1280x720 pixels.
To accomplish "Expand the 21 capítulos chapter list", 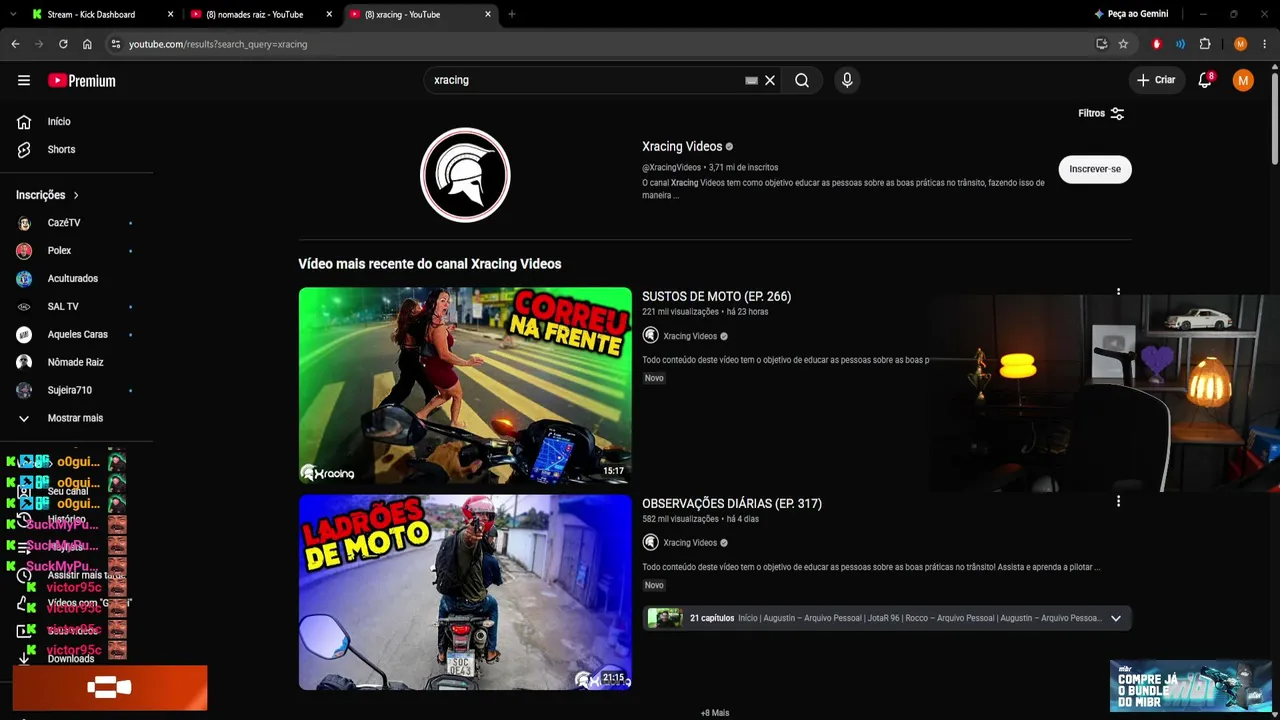I will tap(887, 618).
